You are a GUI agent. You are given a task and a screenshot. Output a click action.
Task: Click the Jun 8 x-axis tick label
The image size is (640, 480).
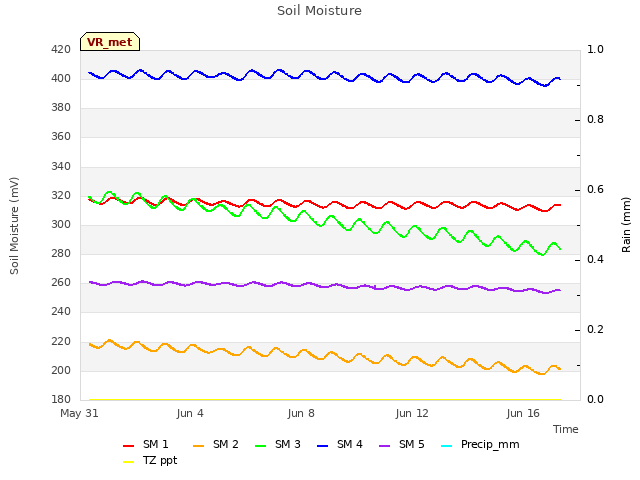point(301,413)
